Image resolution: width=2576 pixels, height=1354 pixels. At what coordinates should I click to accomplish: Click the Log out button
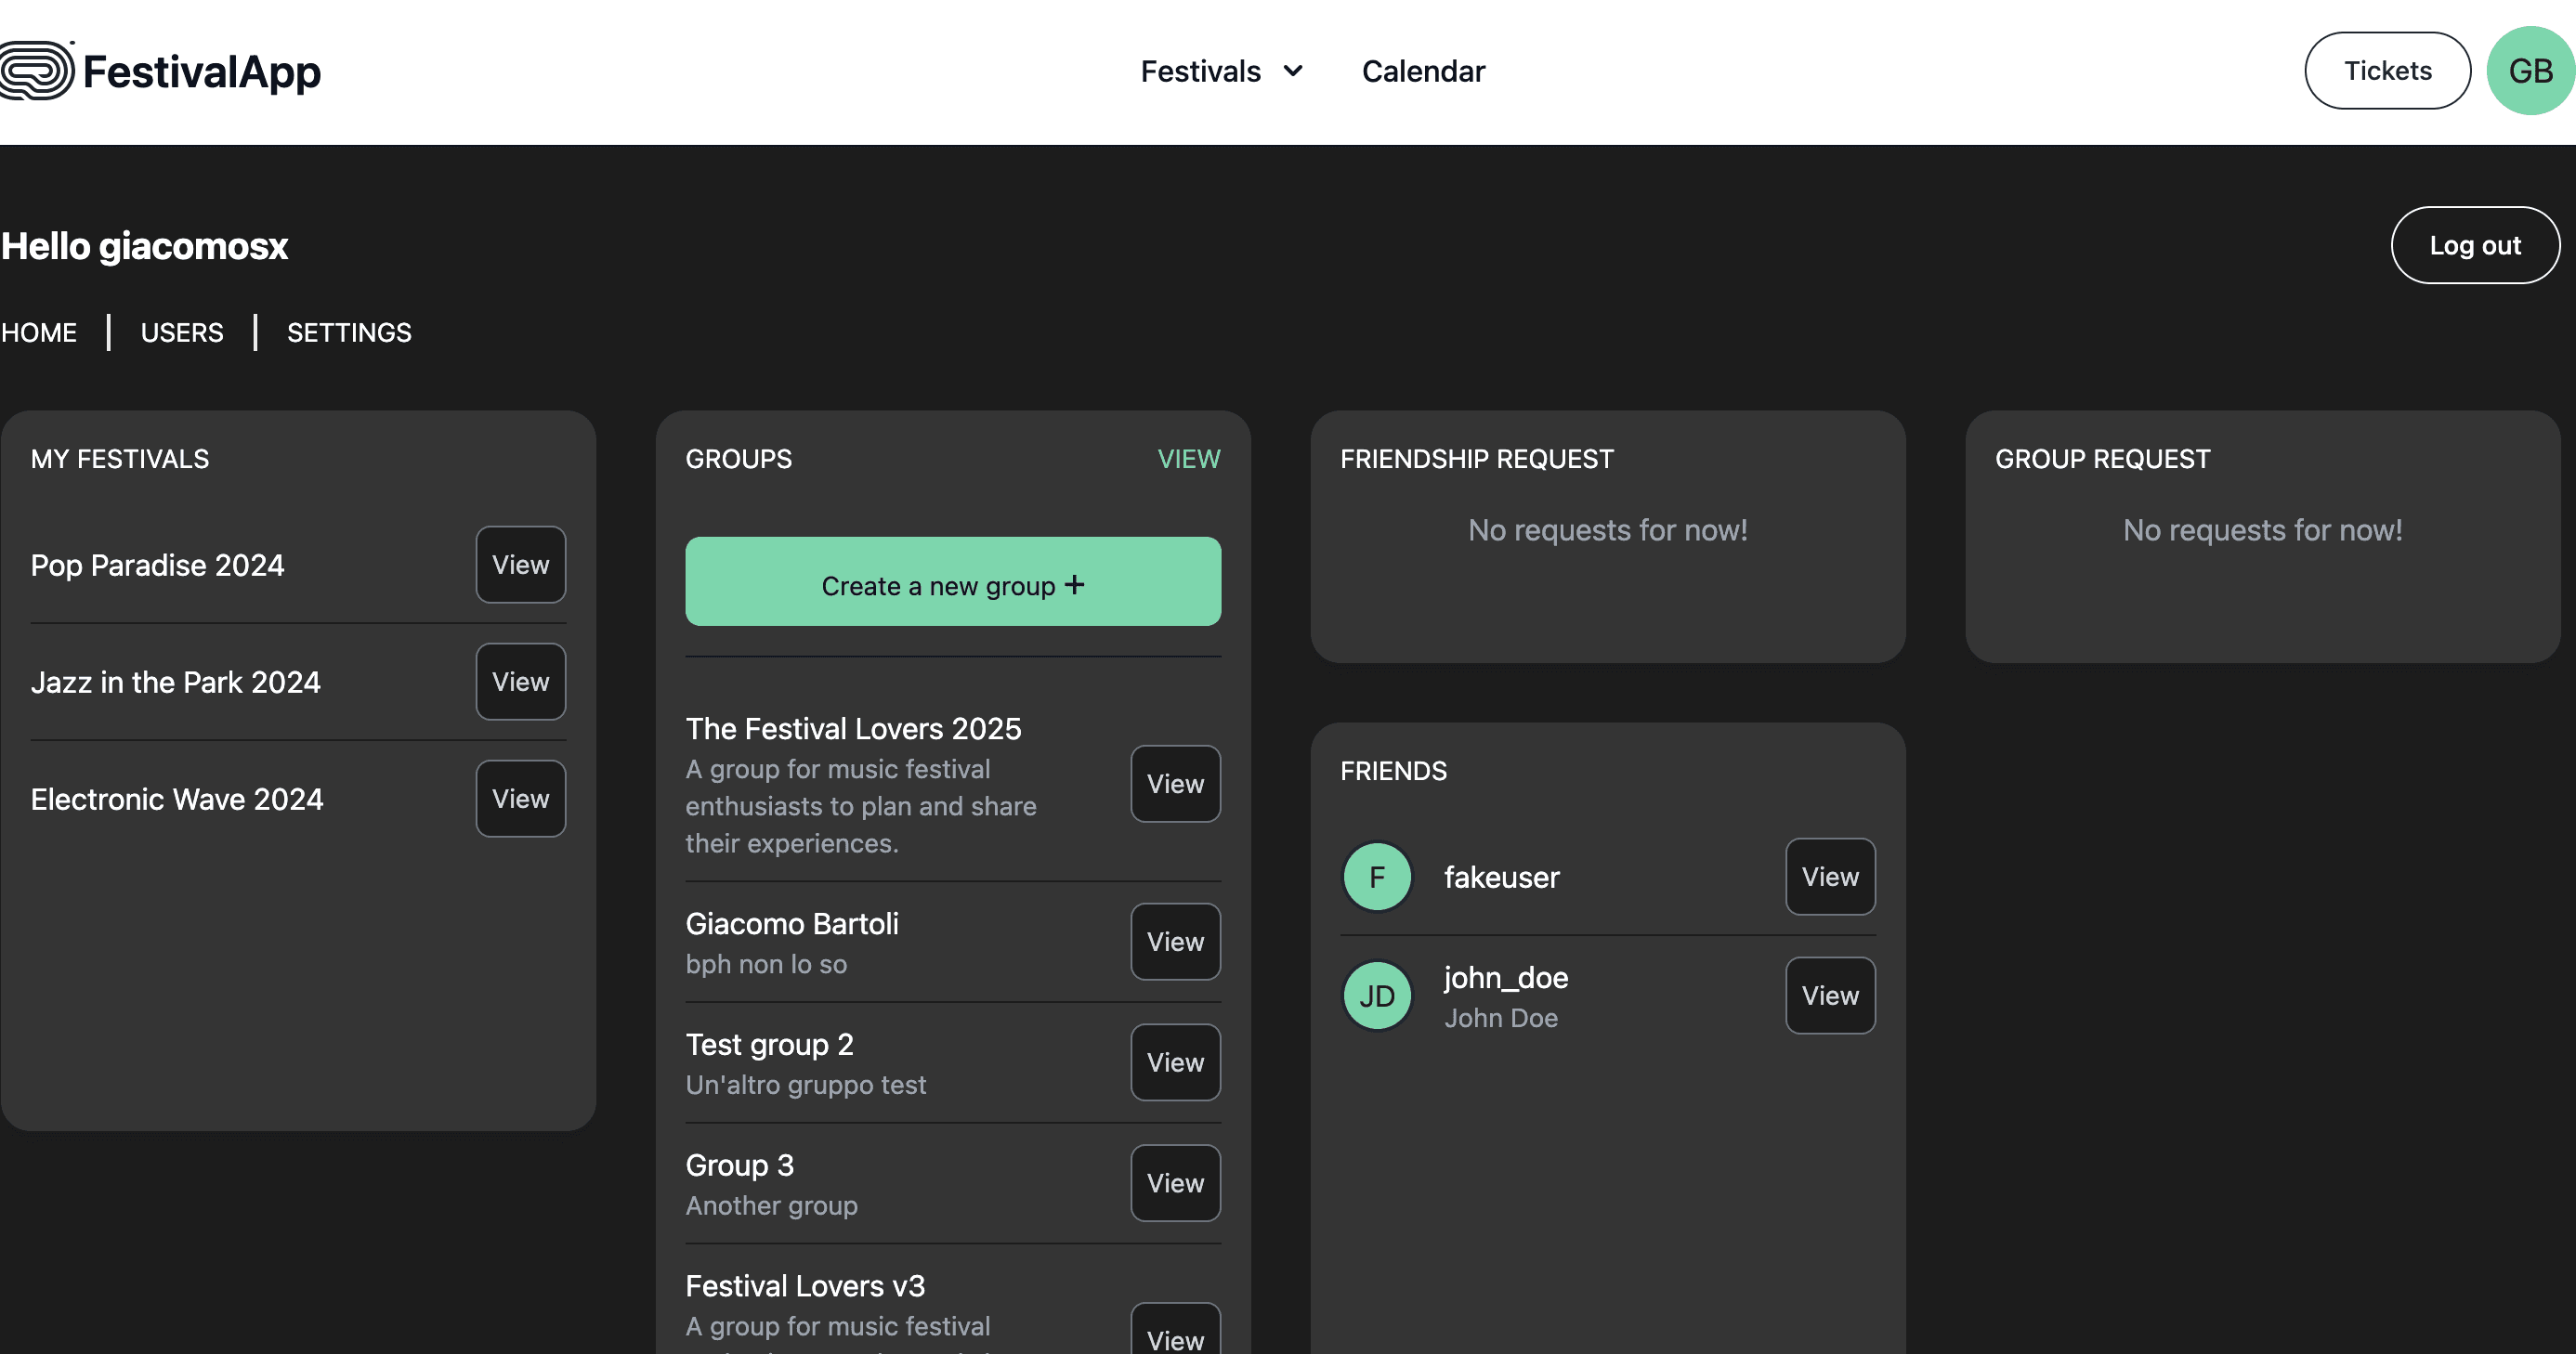click(2475, 245)
